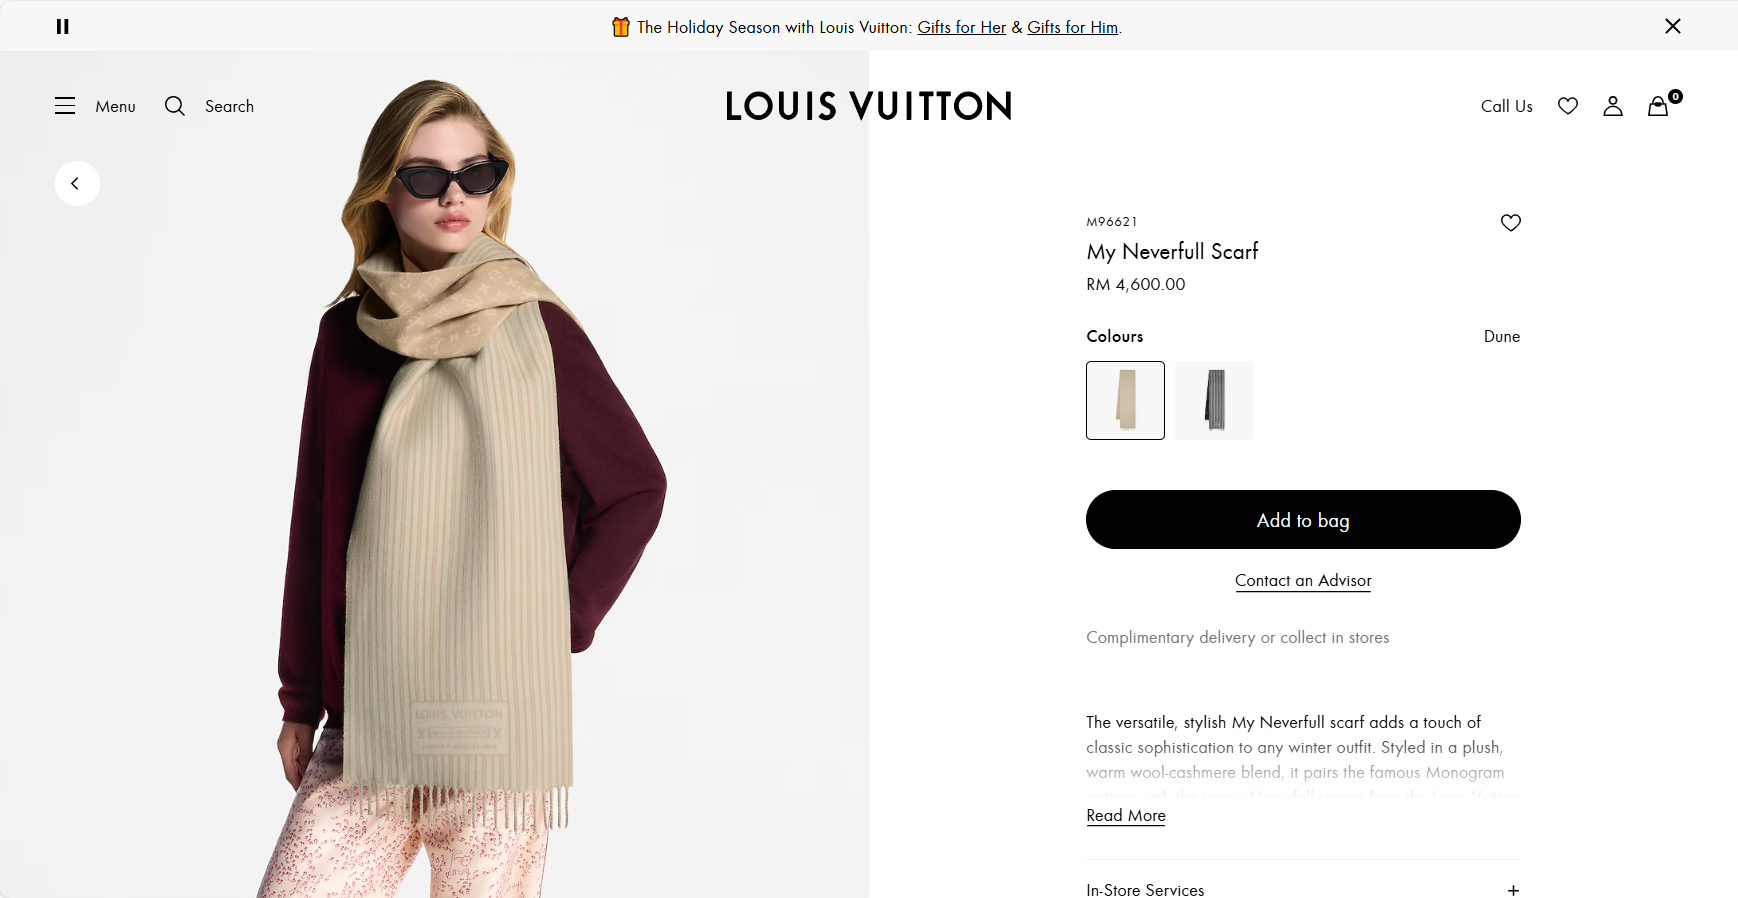Click the Add to bag button
Screen dimensions: 1738x898
coord(1302,520)
